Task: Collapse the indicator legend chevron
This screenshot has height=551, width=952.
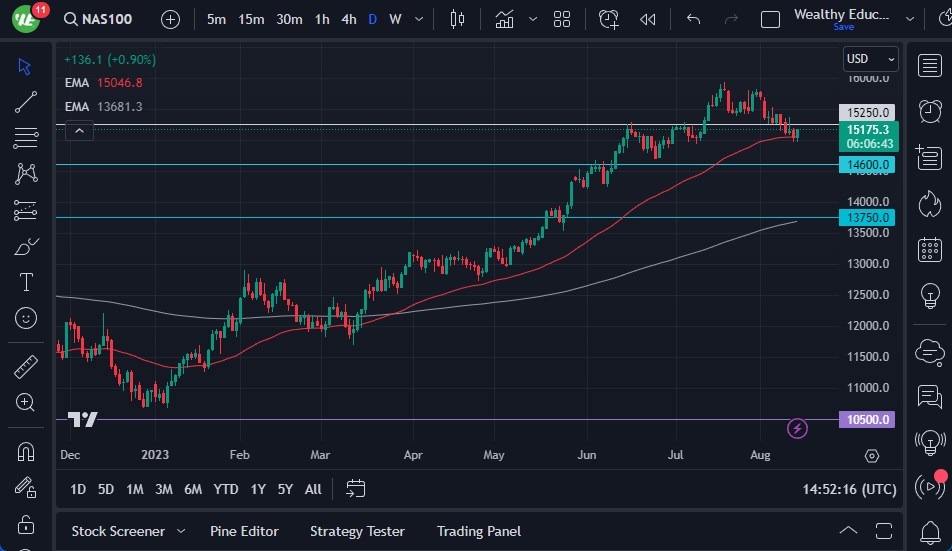Action: [80, 130]
